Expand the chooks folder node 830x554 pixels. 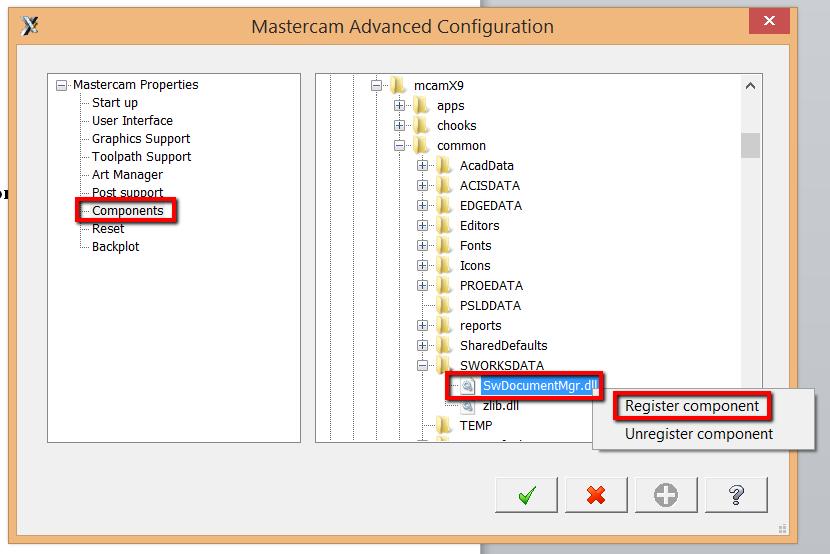pyautogui.click(x=400, y=125)
